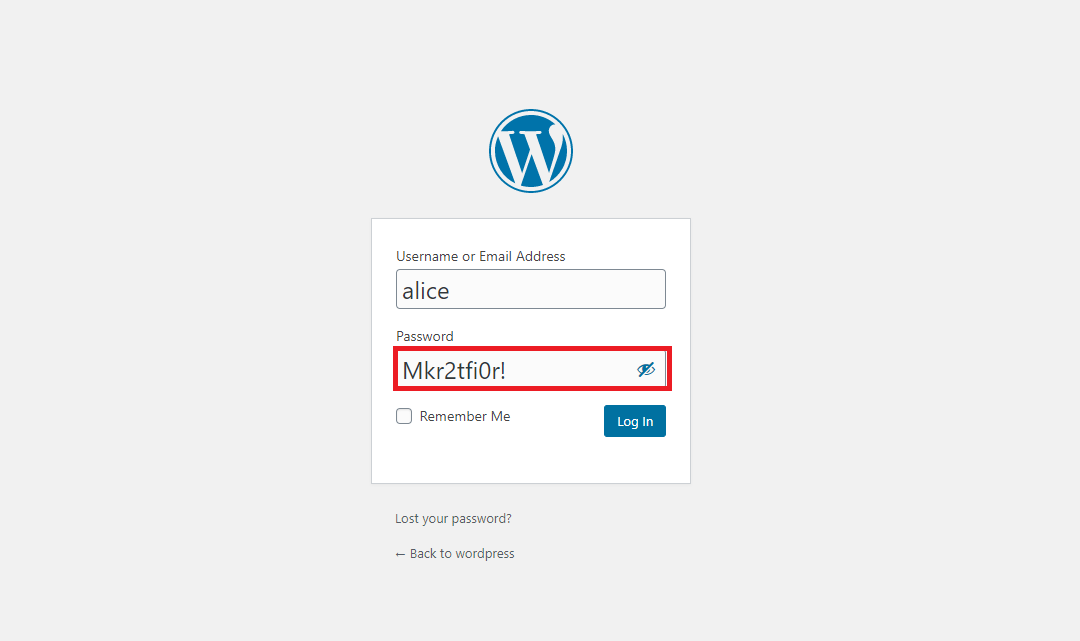The width and height of the screenshot is (1080, 641).
Task: Place cursor on the 'Mkr2tfi0r!' password text
Action: click(454, 371)
